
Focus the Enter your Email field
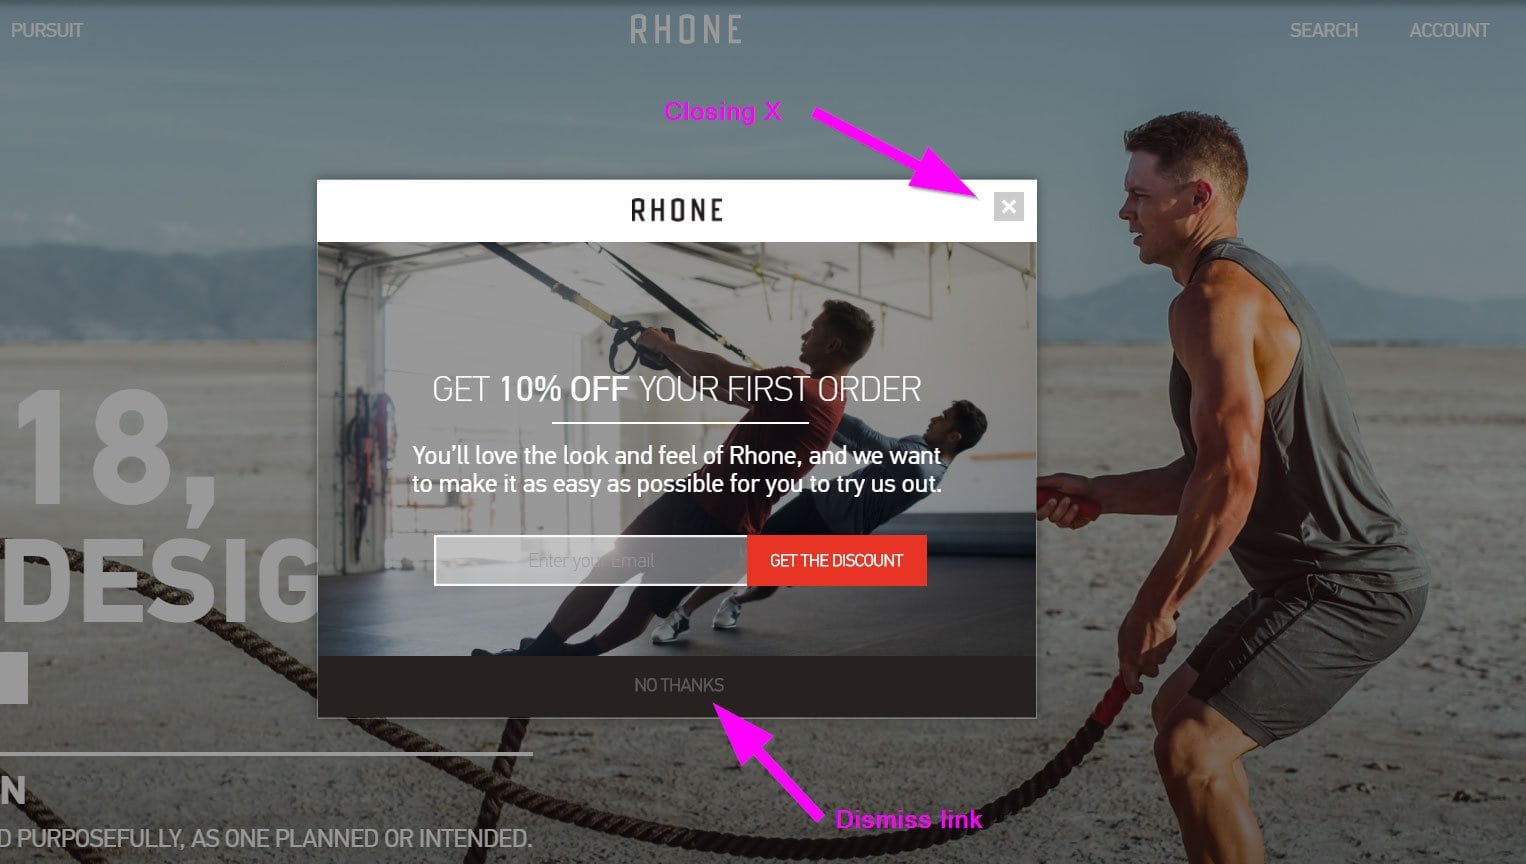(591, 560)
